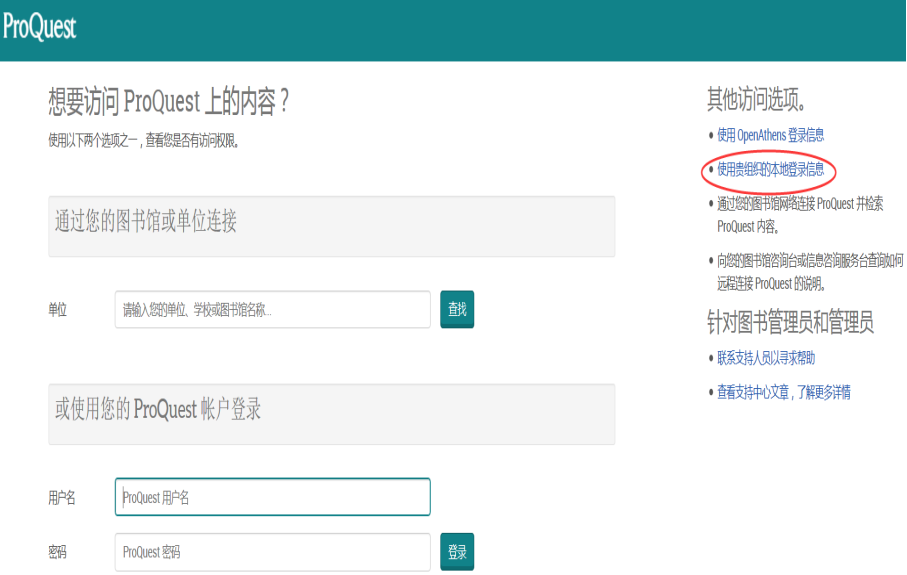Viewport: 907px width, 575px height.
Task: Focus the 单位 institution name input field
Action: pyautogui.click(x=272, y=309)
